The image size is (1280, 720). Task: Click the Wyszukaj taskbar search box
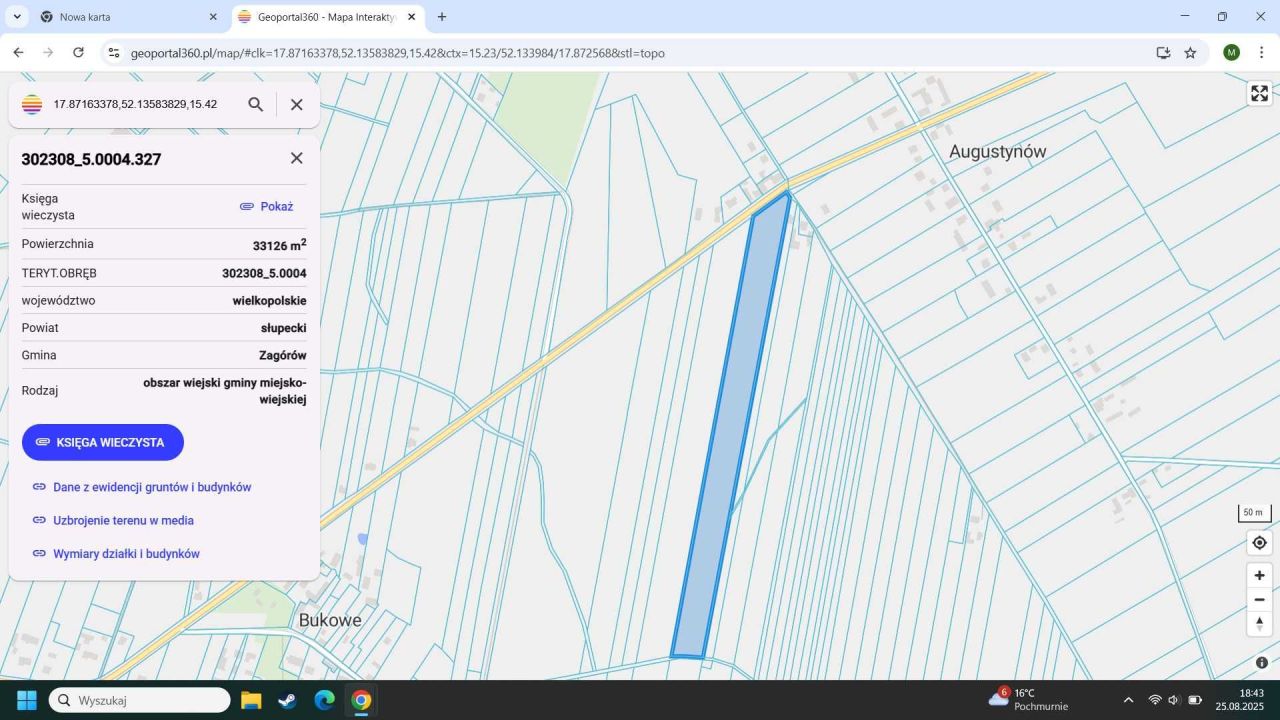(139, 700)
